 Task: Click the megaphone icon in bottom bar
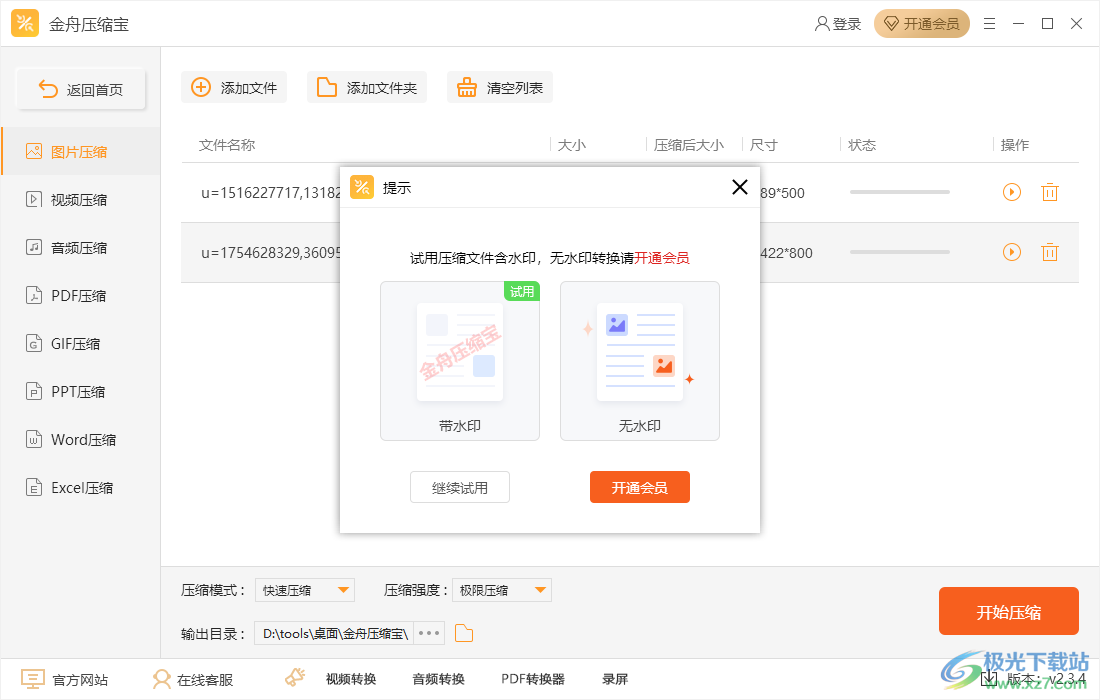[295, 678]
